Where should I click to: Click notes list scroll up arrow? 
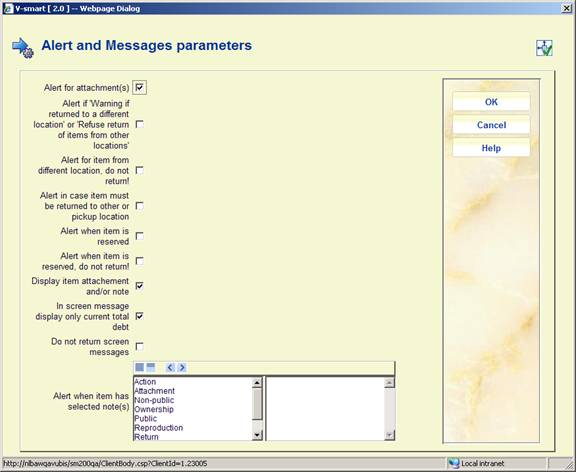(257, 382)
